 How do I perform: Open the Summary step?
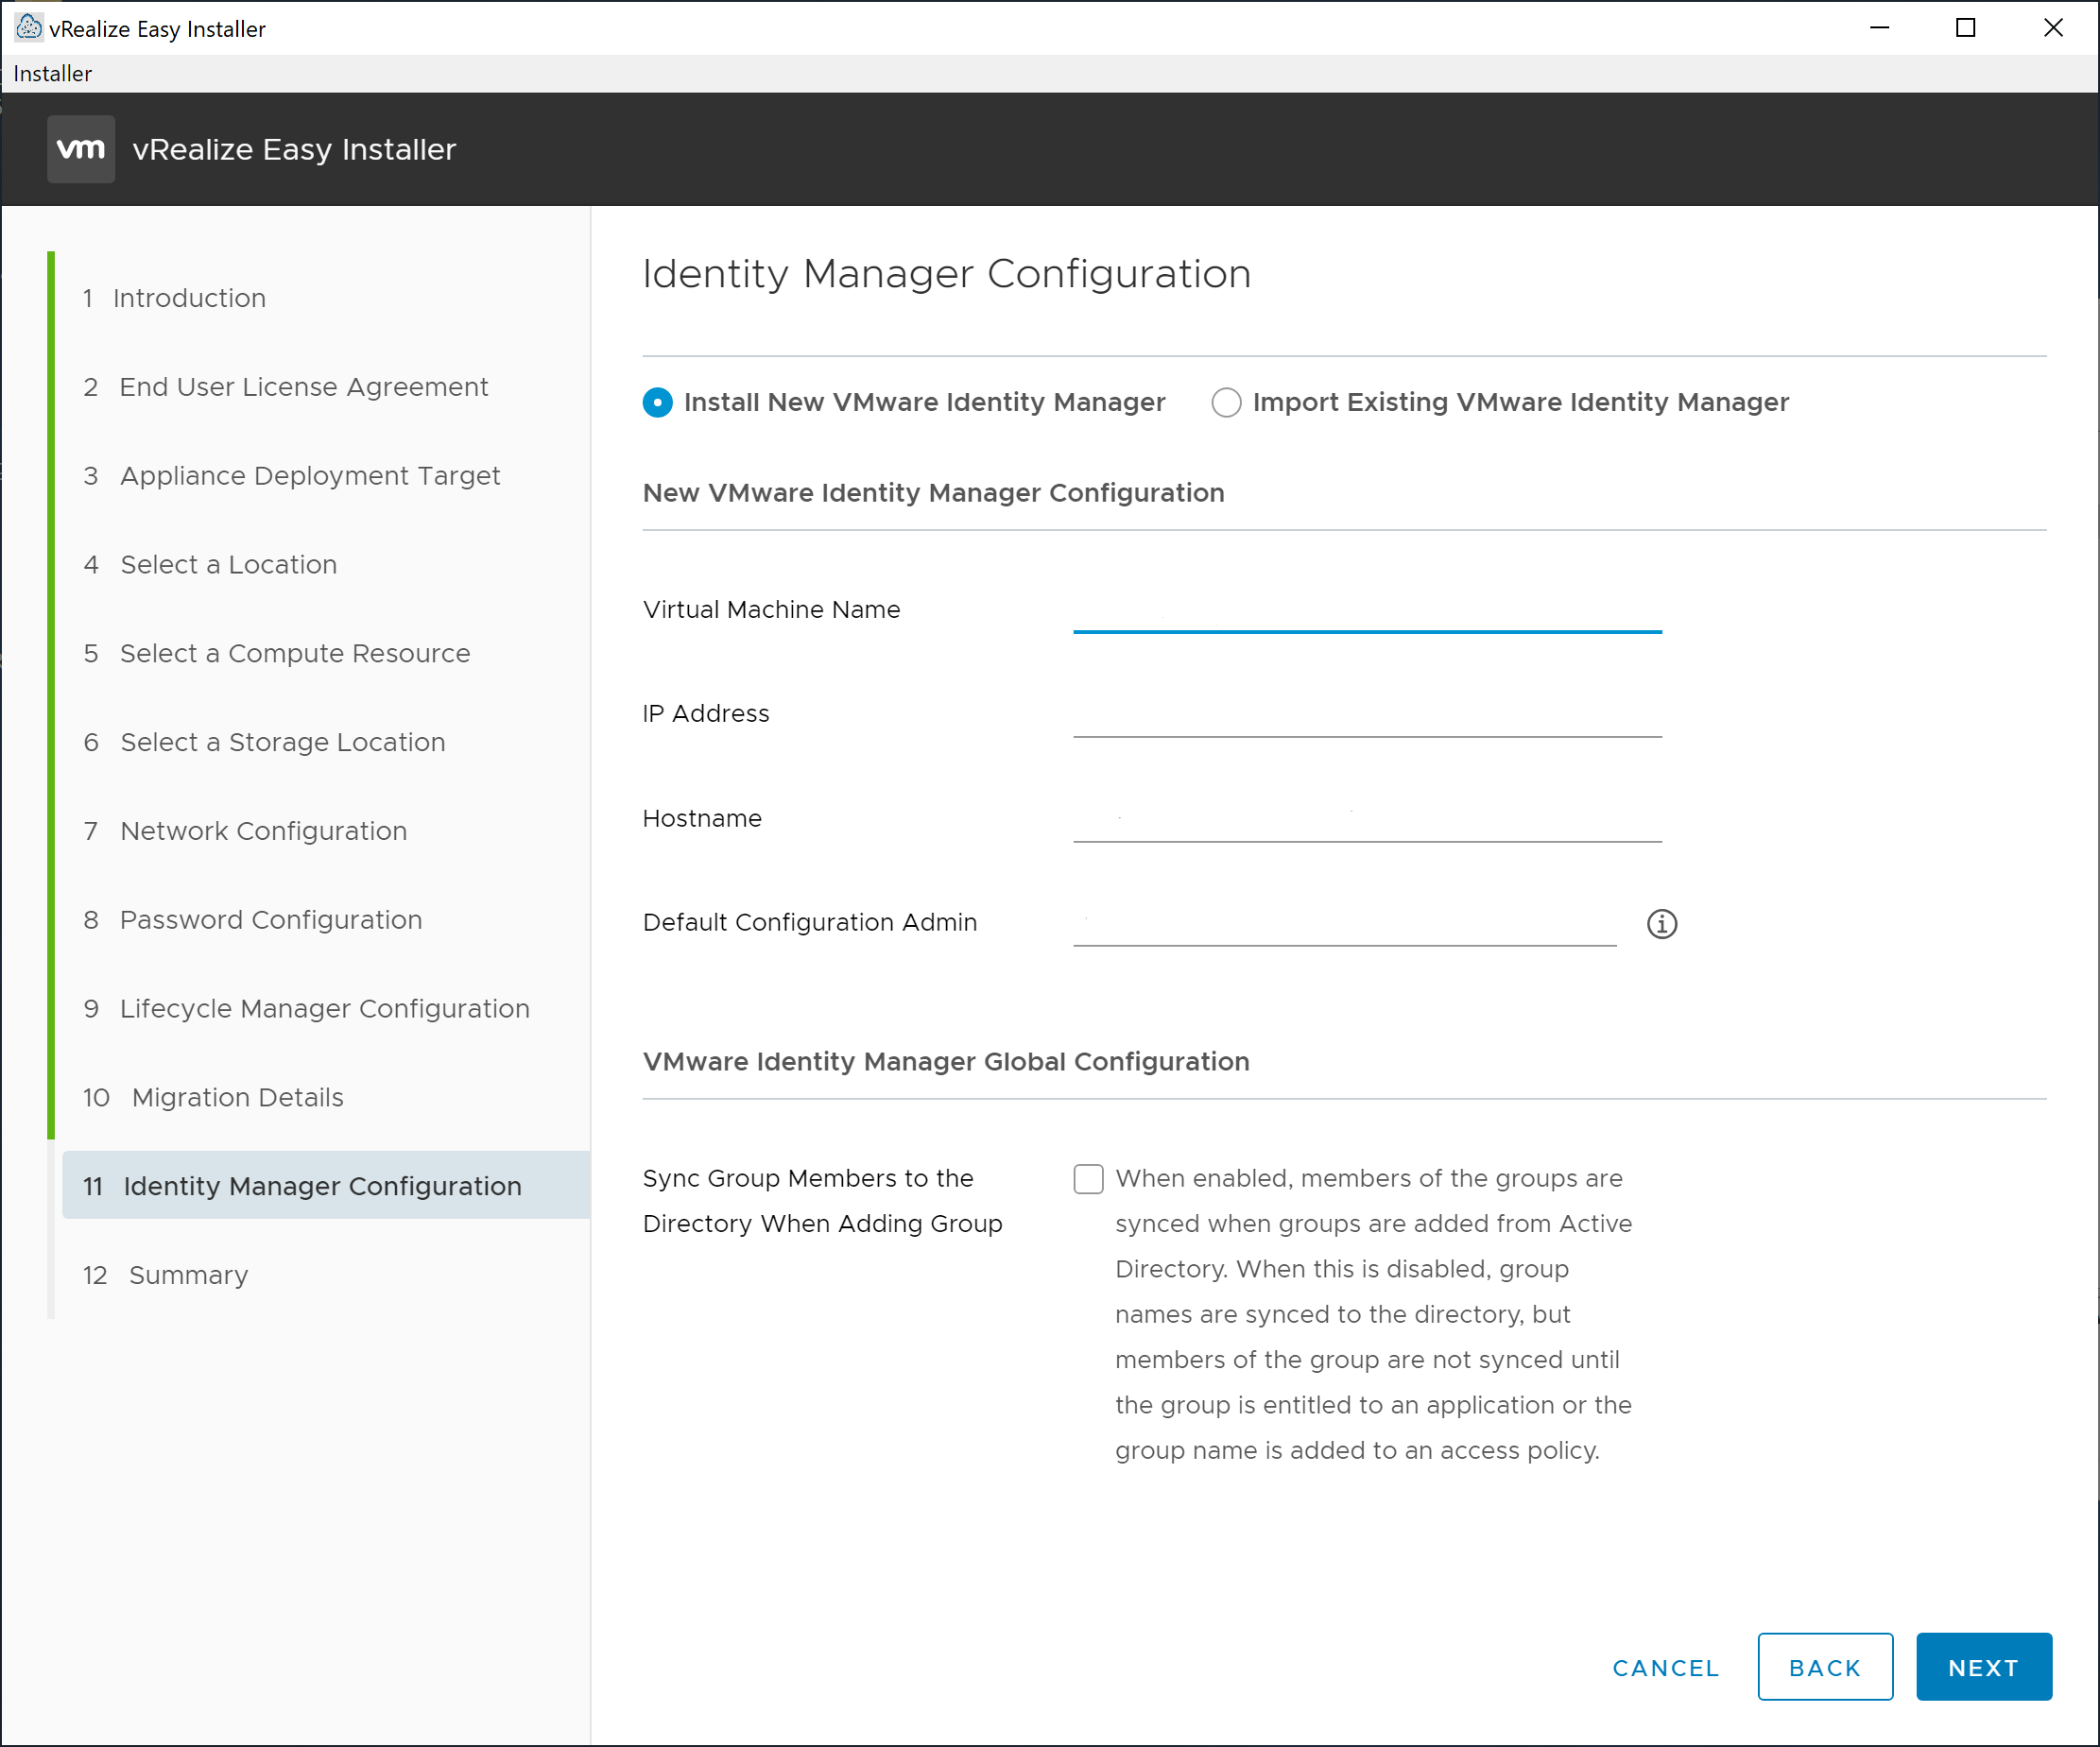pyautogui.click(x=188, y=1275)
